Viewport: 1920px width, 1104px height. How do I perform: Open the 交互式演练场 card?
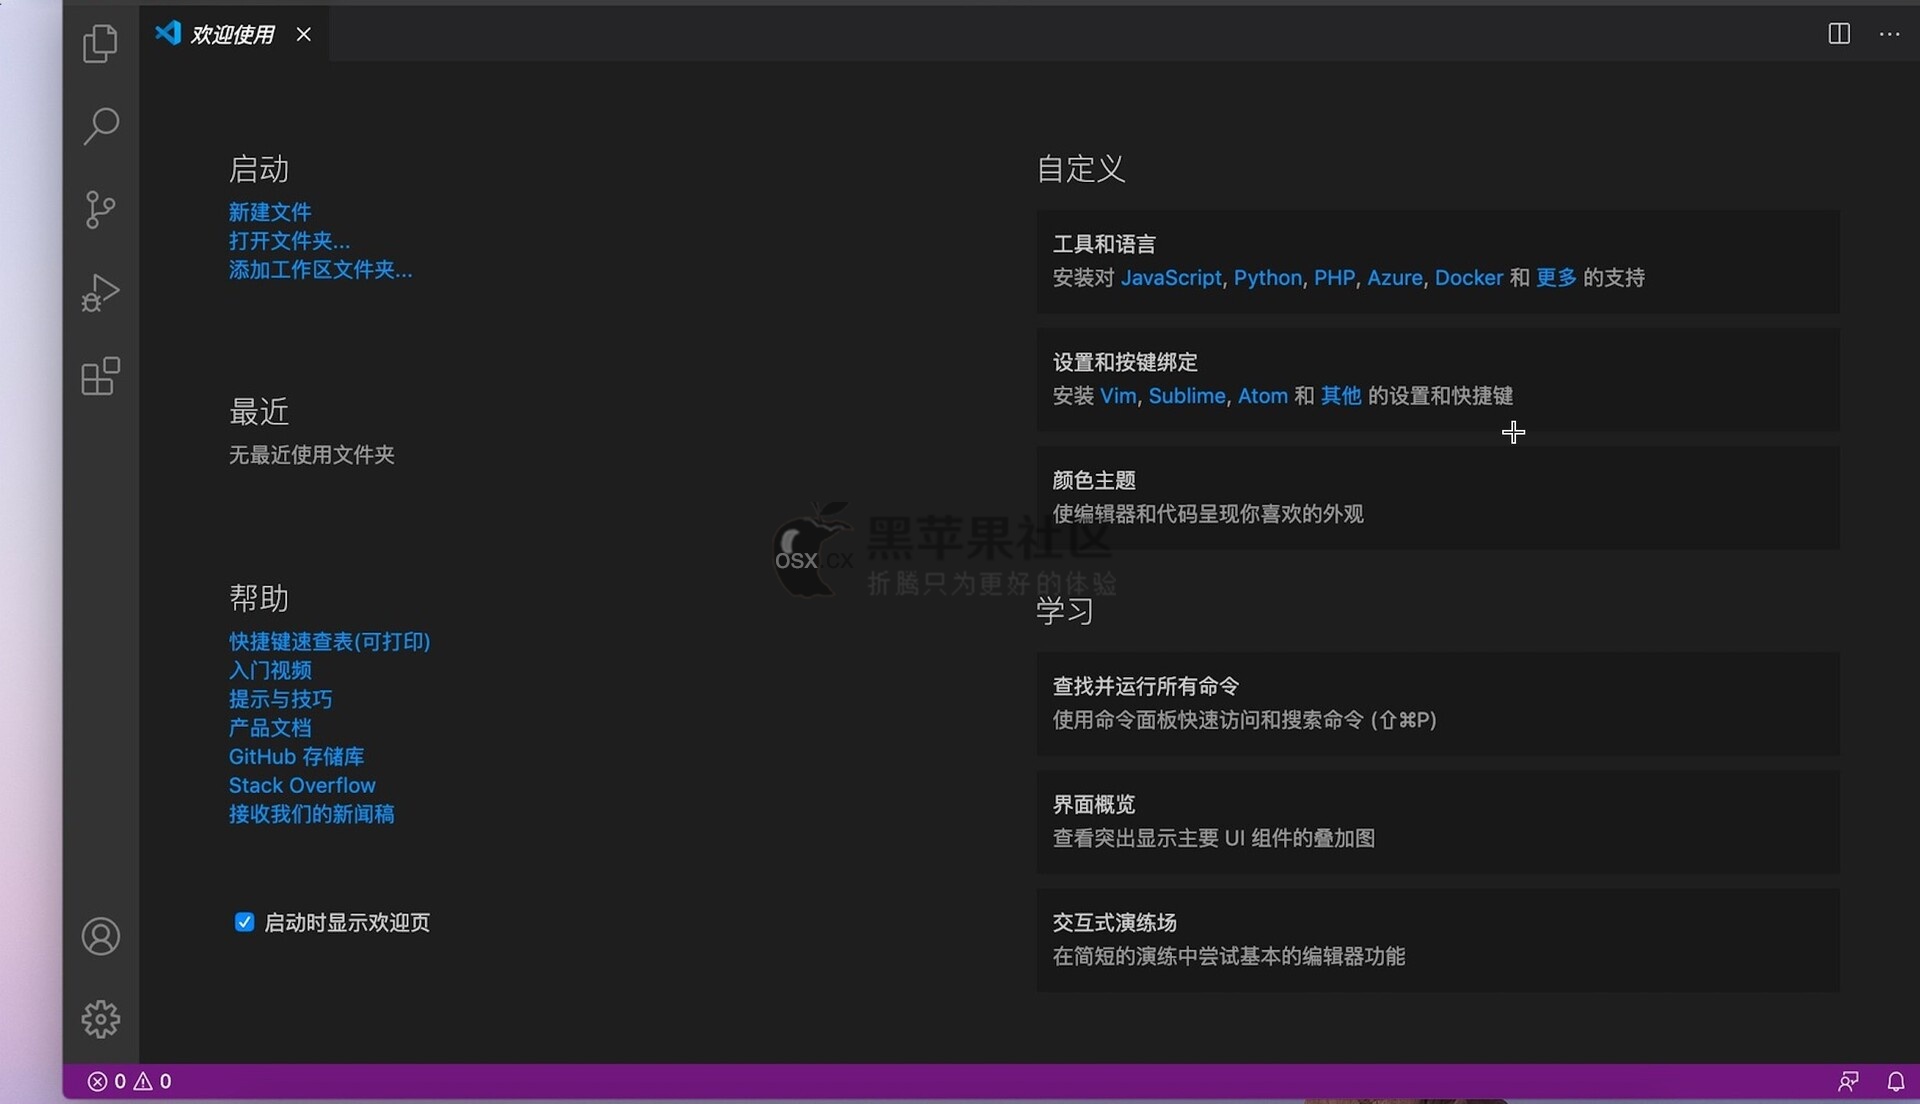pyautogui.click(x=1437, y=939)
